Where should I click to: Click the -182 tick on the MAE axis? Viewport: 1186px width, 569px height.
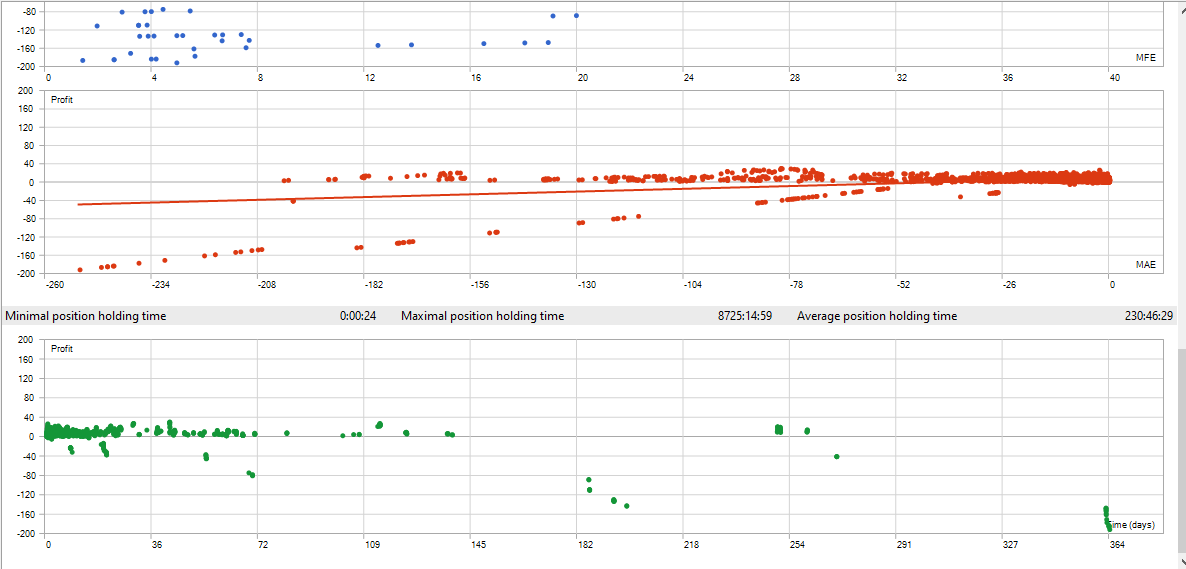(374, 285)
